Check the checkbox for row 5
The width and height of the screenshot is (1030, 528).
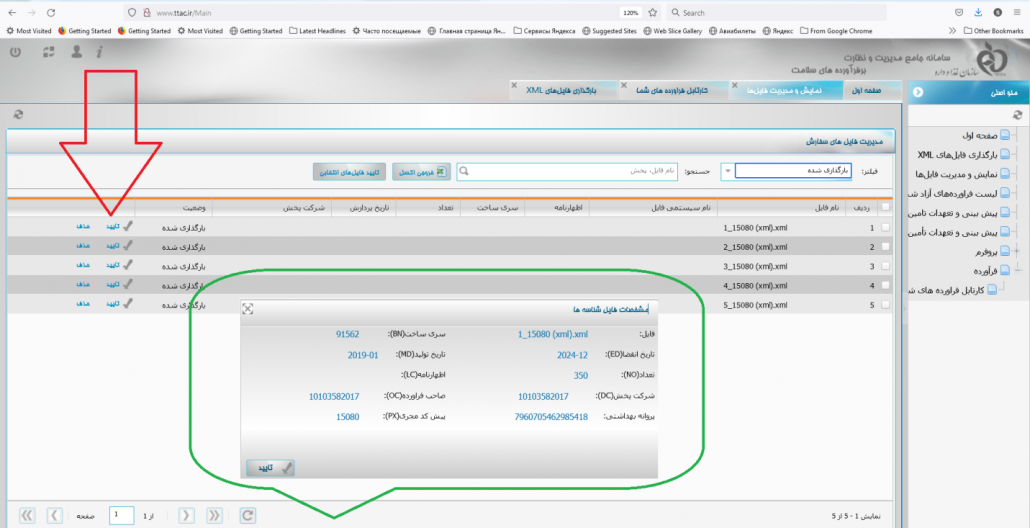click(886, 305)
